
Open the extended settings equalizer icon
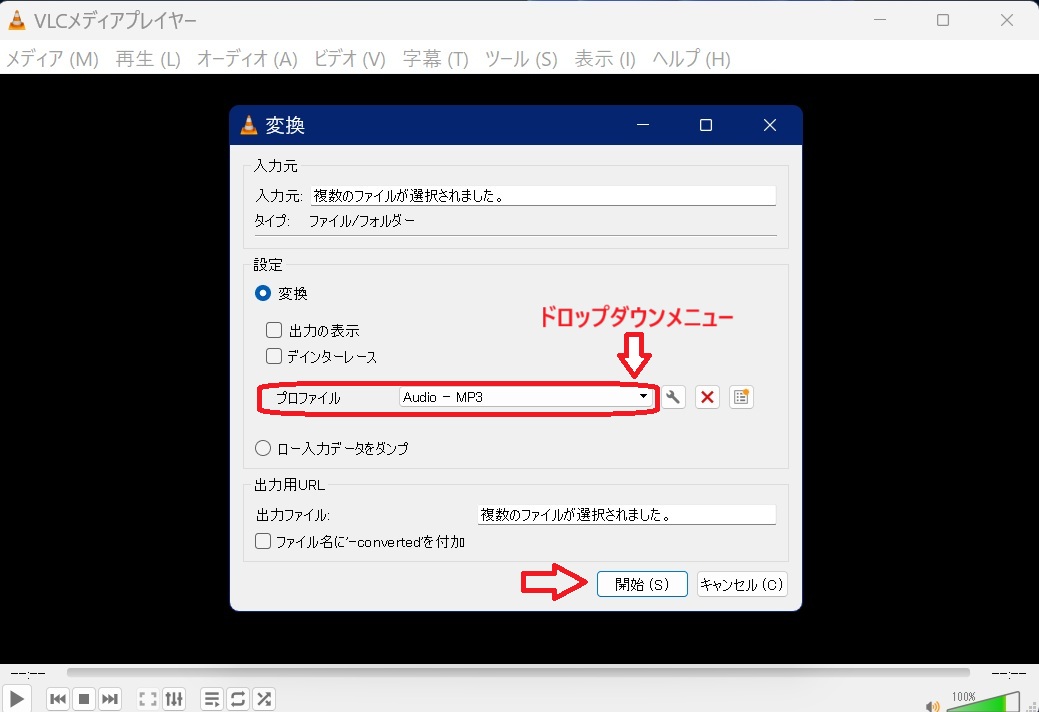174,699
